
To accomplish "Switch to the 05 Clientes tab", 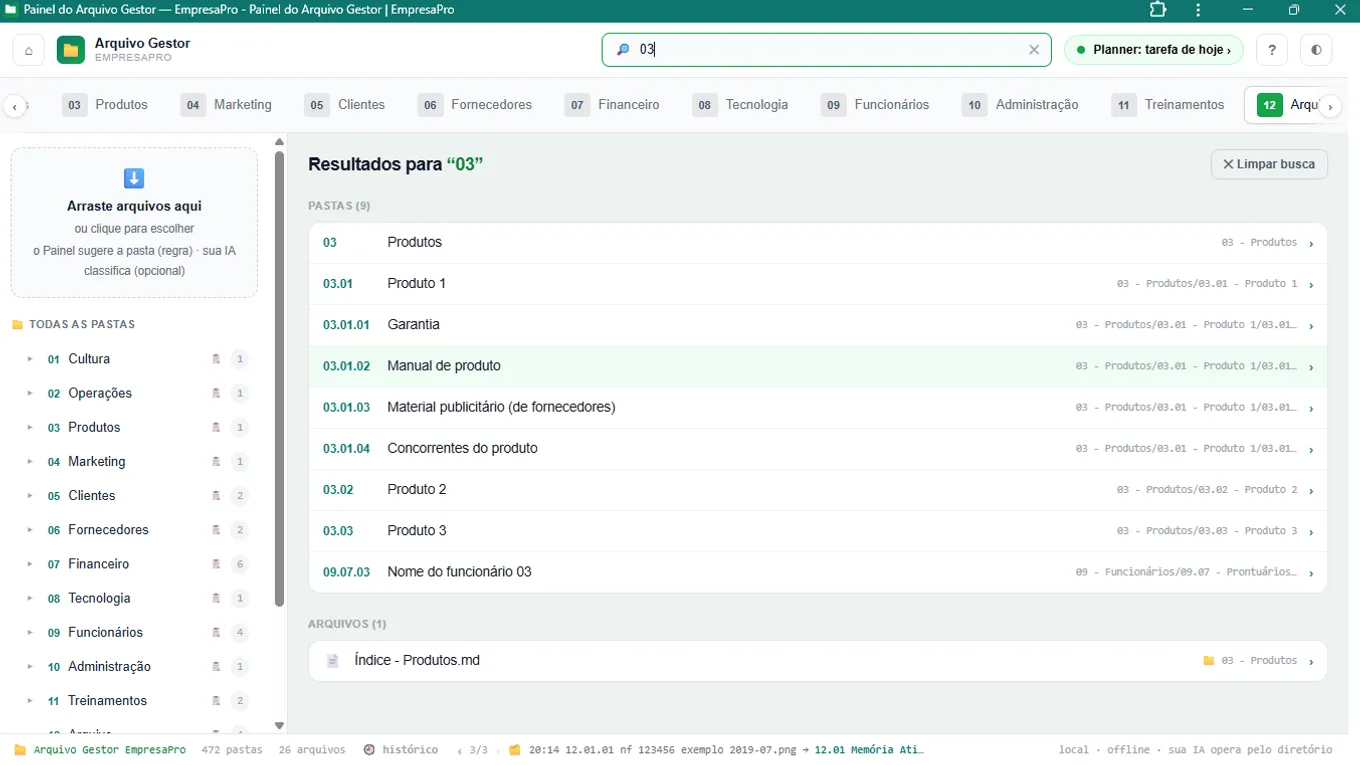I will [x=346, y=104].
